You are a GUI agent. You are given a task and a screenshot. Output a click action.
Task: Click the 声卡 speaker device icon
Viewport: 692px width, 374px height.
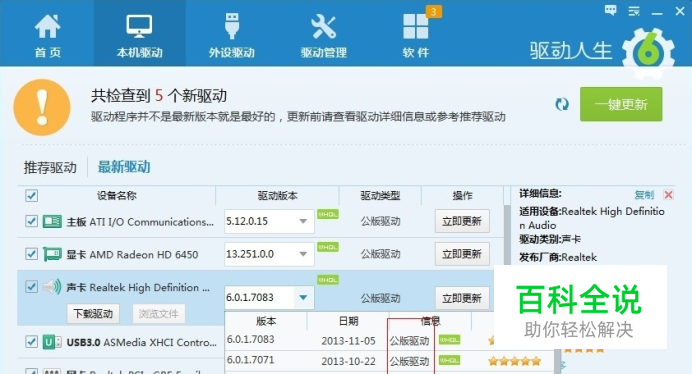tap(52, 287)
